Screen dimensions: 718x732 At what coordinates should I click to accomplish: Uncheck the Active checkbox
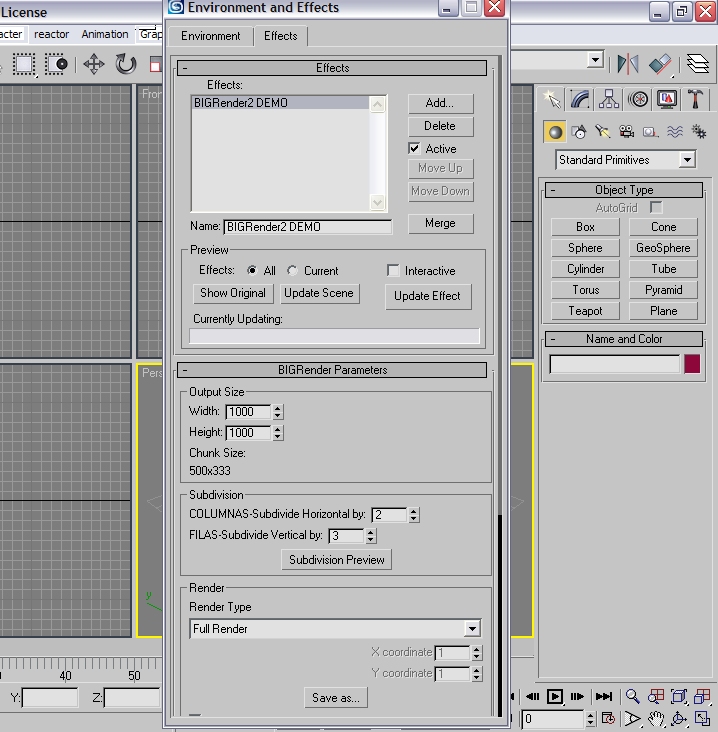[414, 148]
